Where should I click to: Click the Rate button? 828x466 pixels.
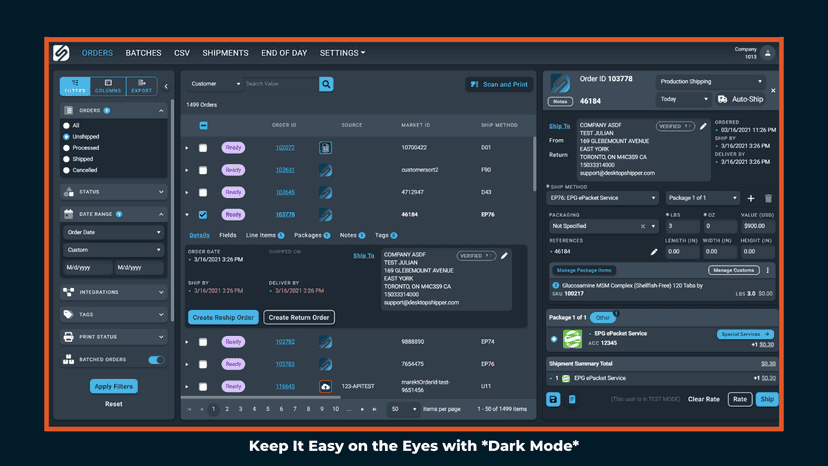(x=740, y=399)
